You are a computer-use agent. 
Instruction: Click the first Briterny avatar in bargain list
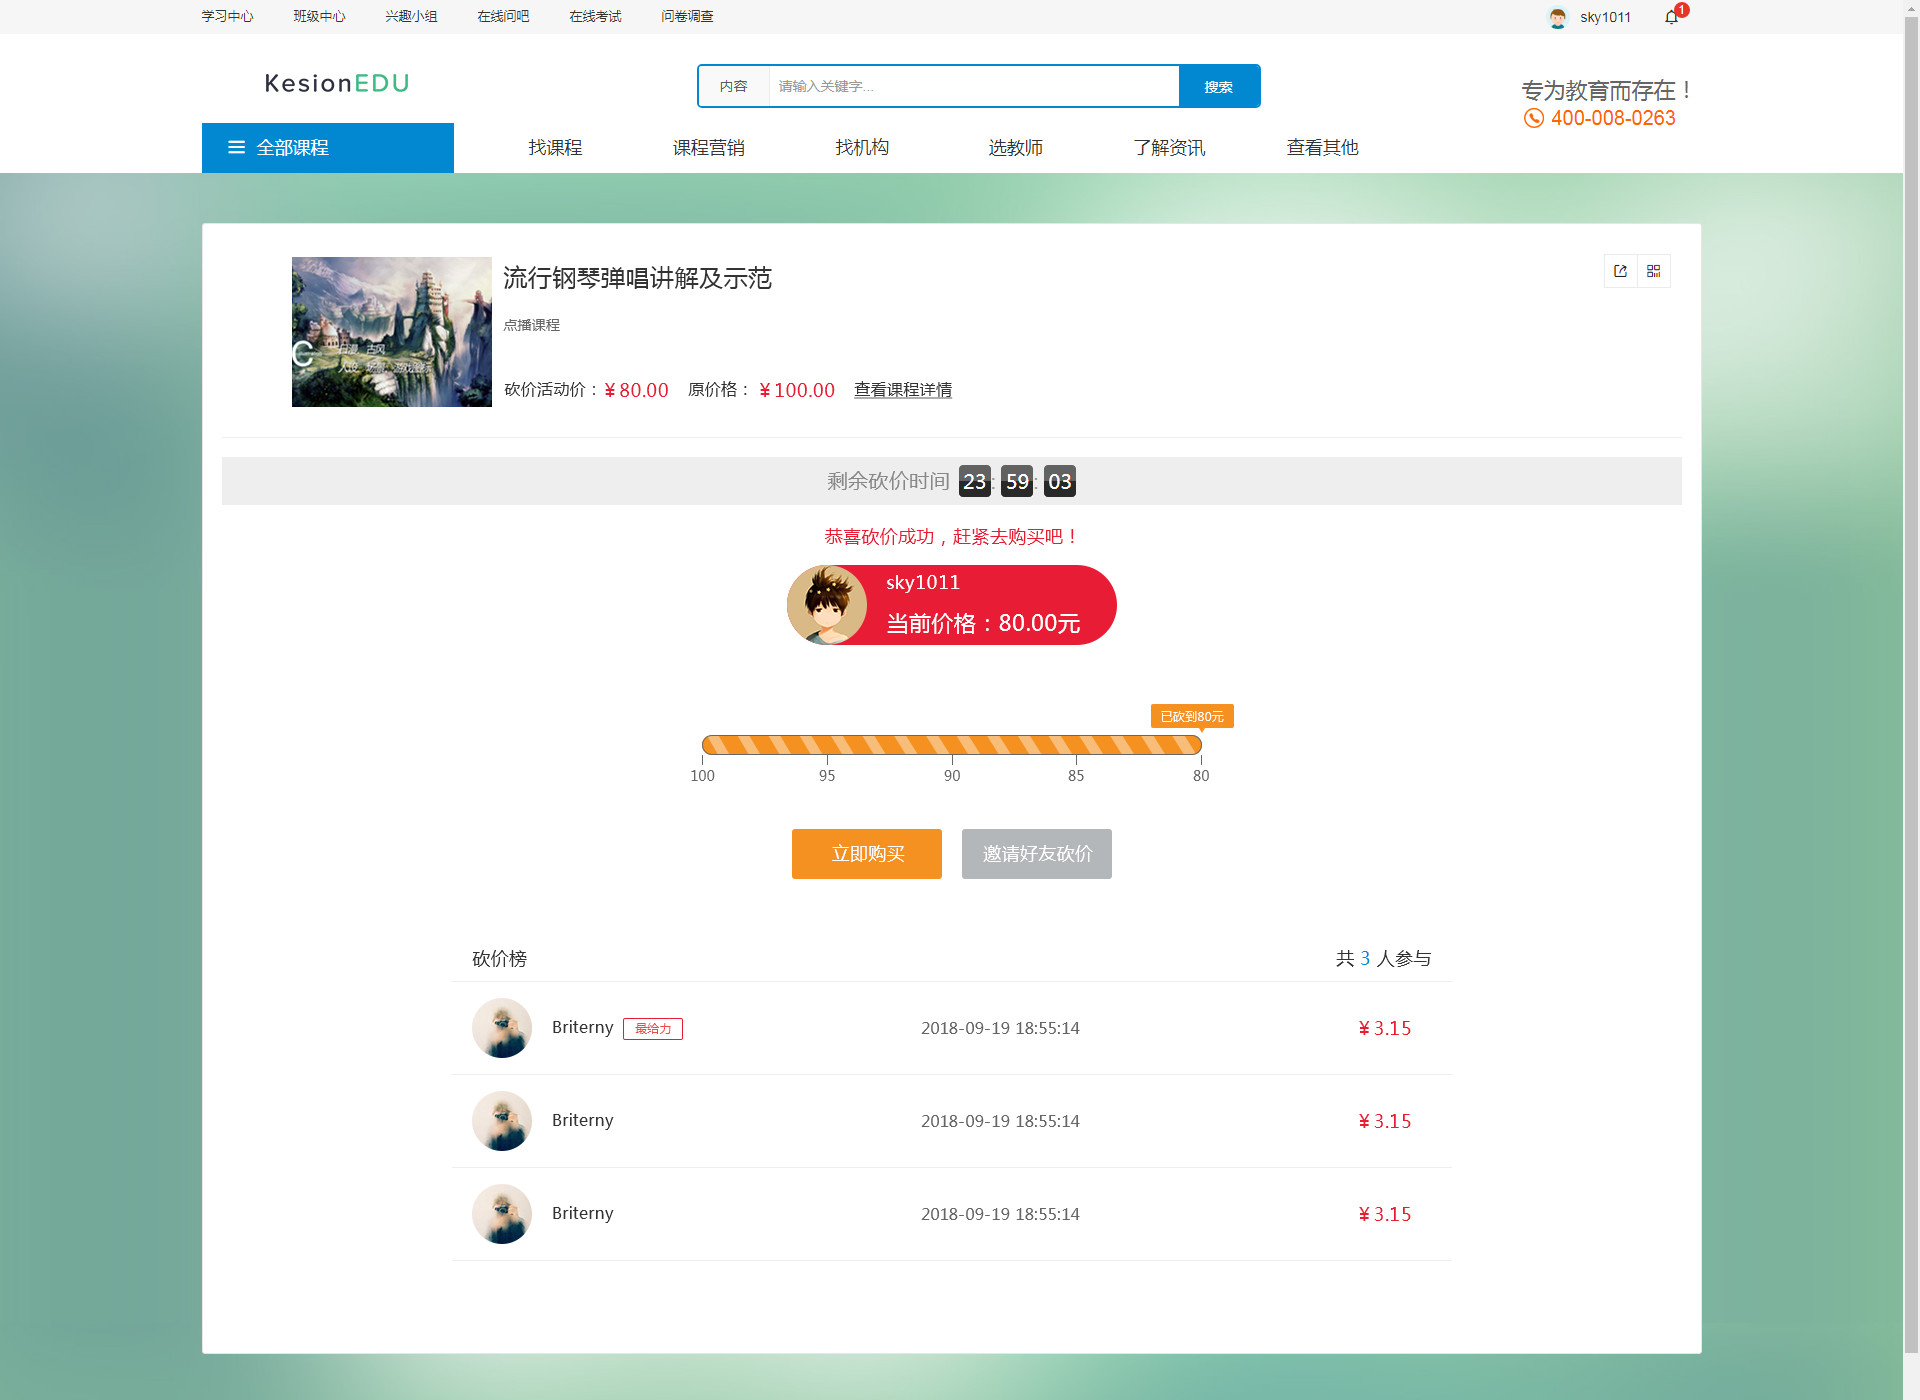point(502,1027)
